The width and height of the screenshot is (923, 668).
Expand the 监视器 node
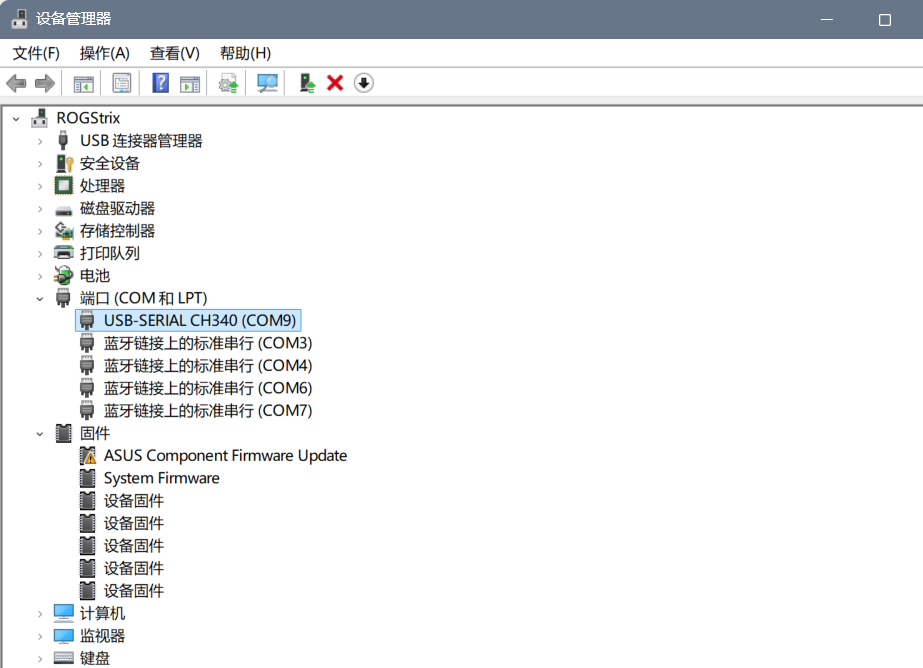(40, 636)
